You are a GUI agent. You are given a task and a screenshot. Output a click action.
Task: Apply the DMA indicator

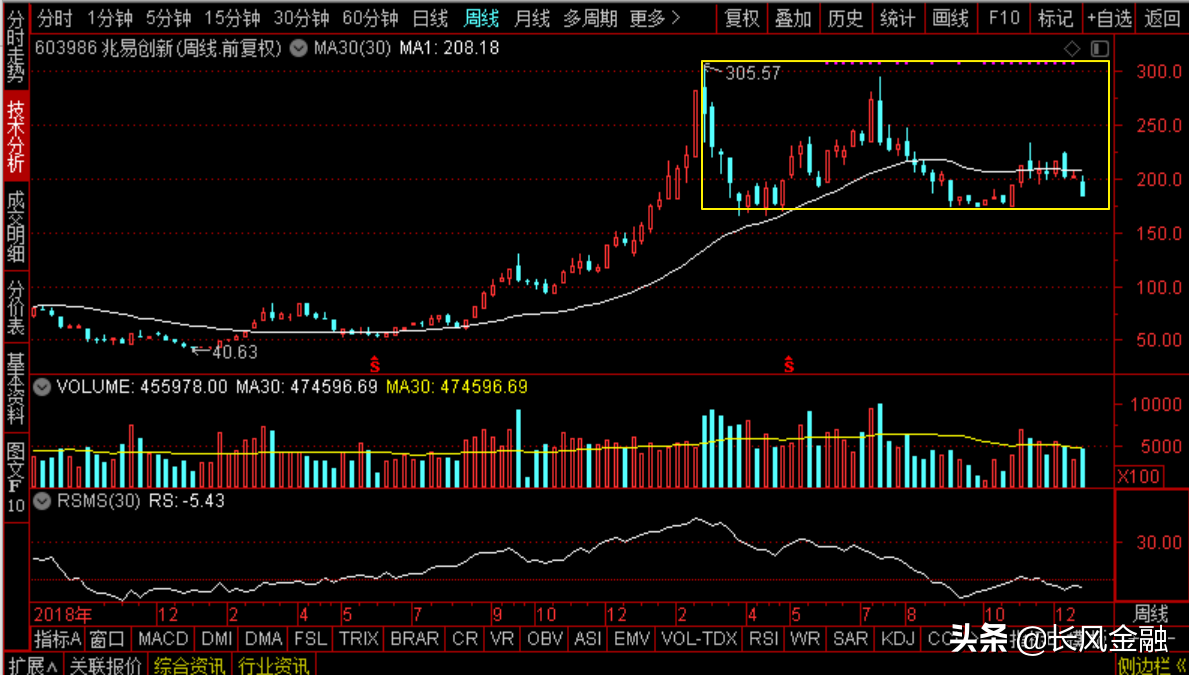(x=265, y=639)
